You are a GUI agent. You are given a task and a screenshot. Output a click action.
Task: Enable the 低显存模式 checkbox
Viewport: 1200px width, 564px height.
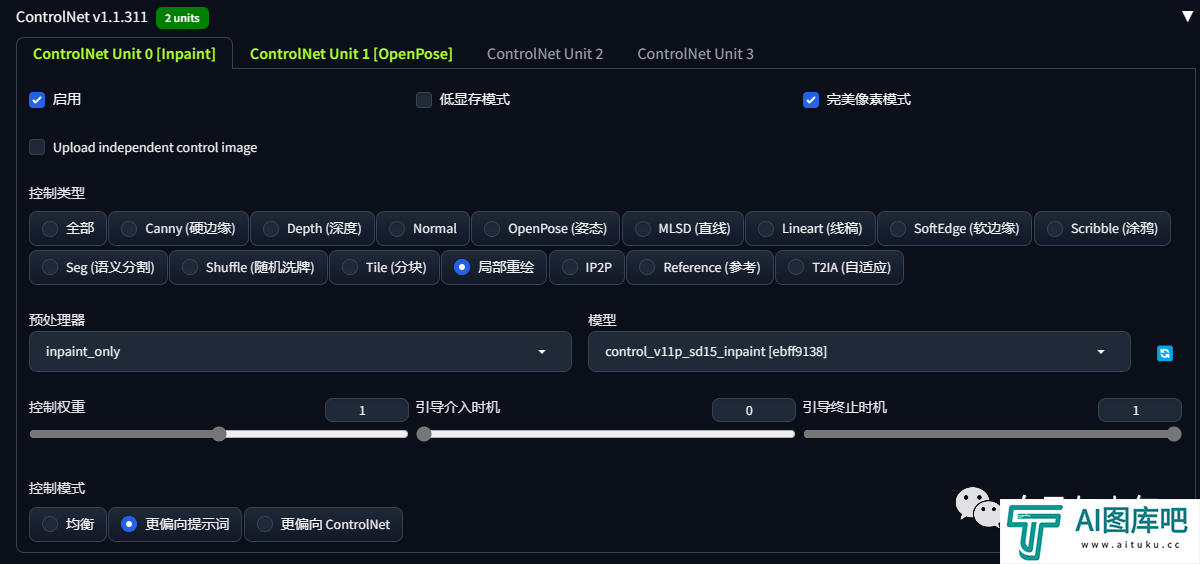tap(424, 99)
